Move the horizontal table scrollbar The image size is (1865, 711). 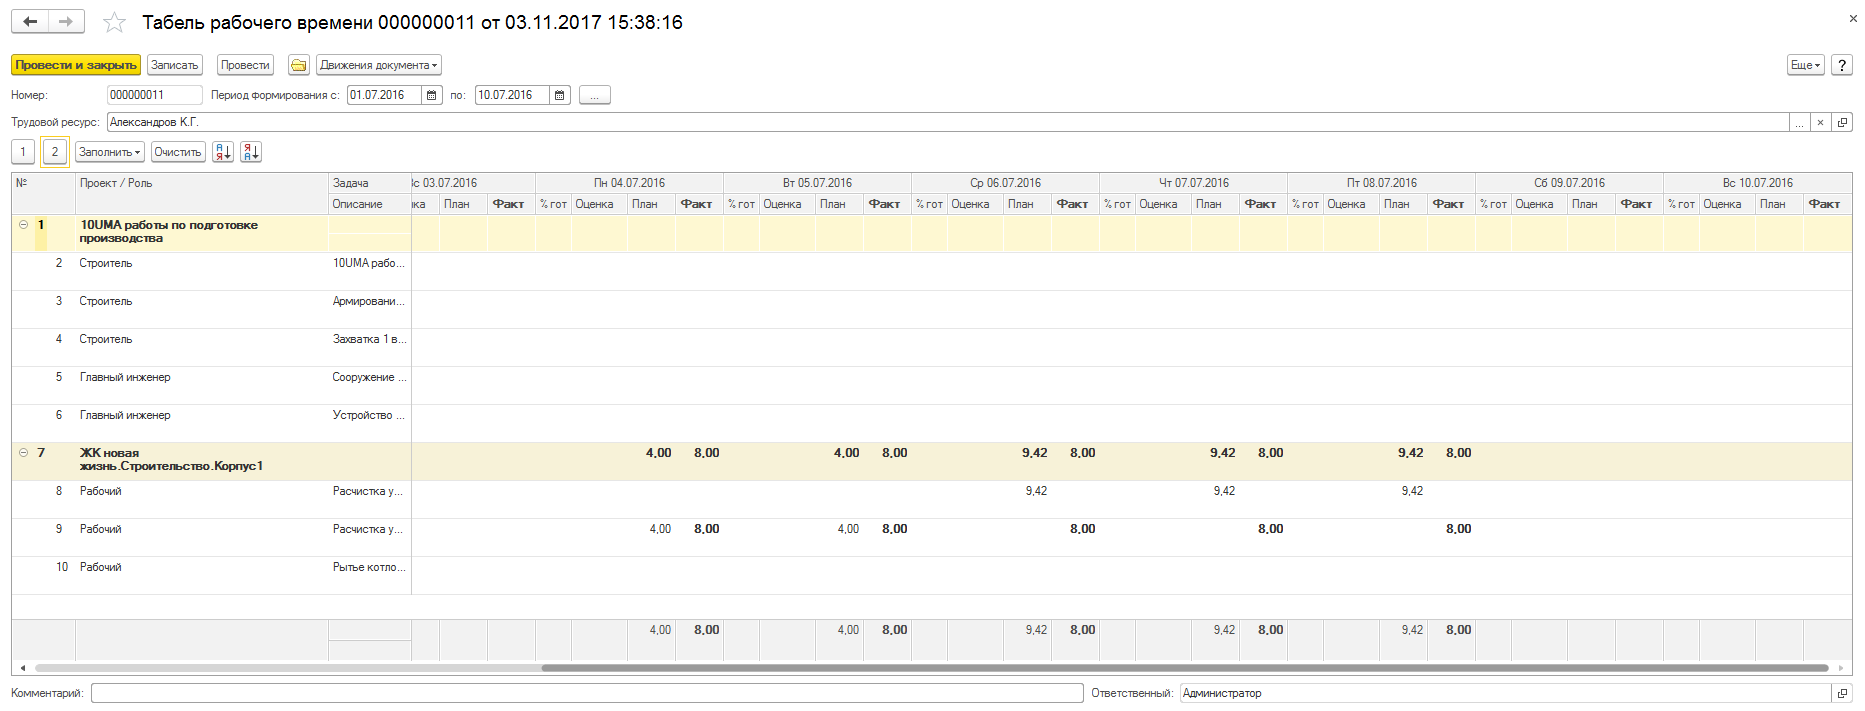1185,668
